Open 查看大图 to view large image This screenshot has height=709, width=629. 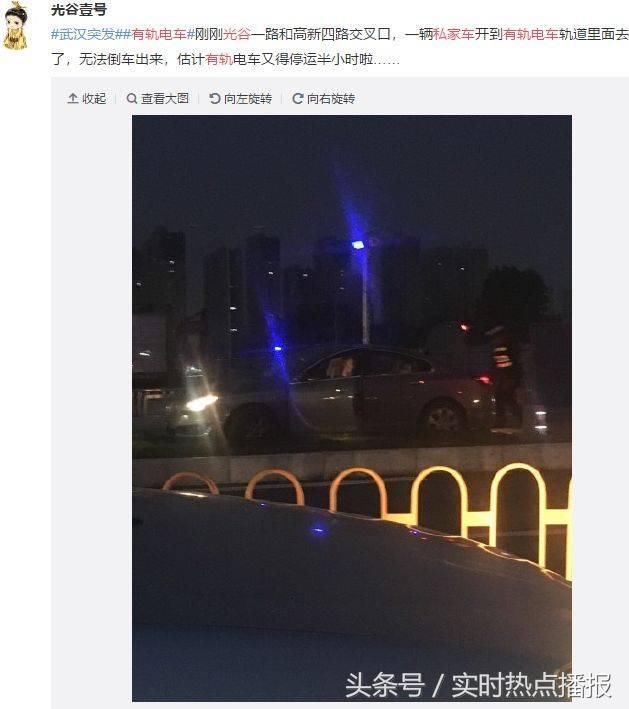point(165,99)
